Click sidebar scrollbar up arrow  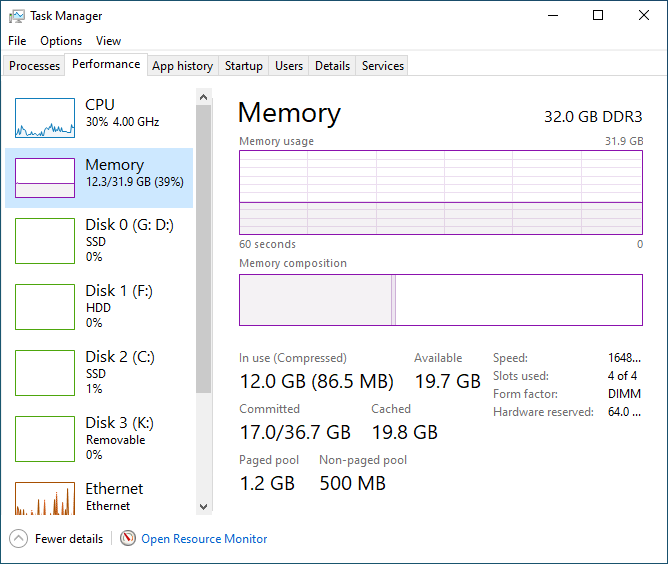point(204,97)
